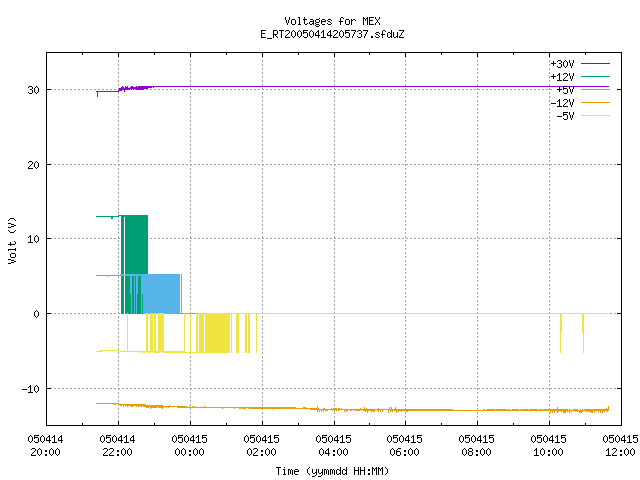
Task: Click the x-axis tick 050415 00:00
Action: 189,446
